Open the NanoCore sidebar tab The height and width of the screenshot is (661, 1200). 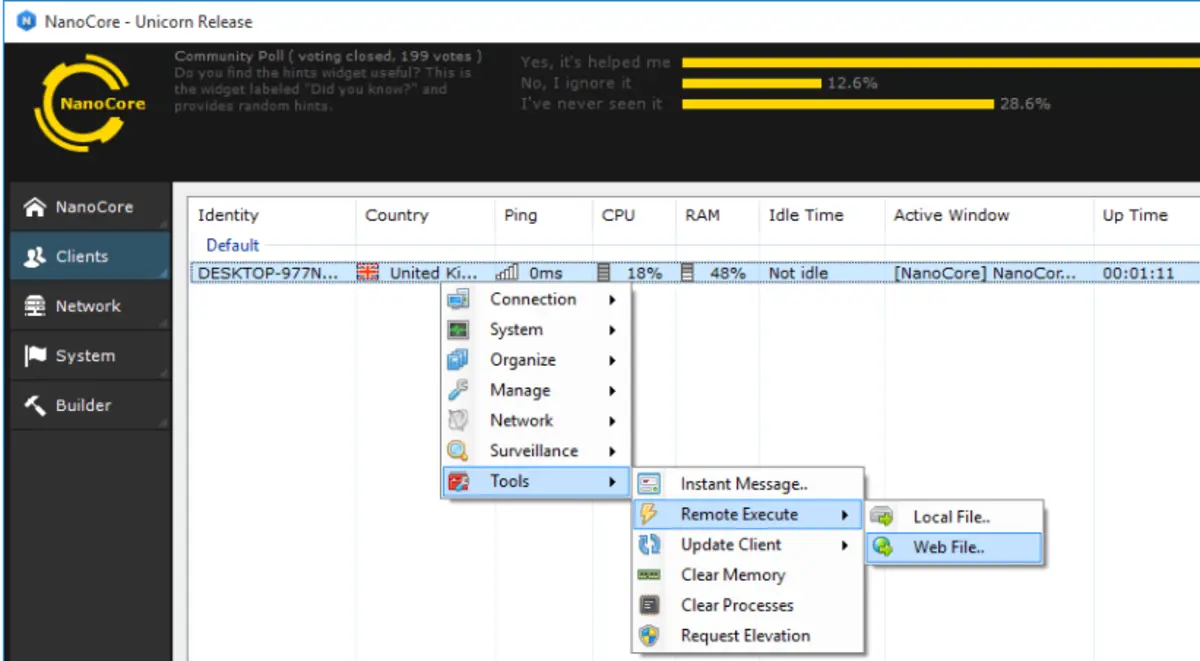click(x=90, y=207)
